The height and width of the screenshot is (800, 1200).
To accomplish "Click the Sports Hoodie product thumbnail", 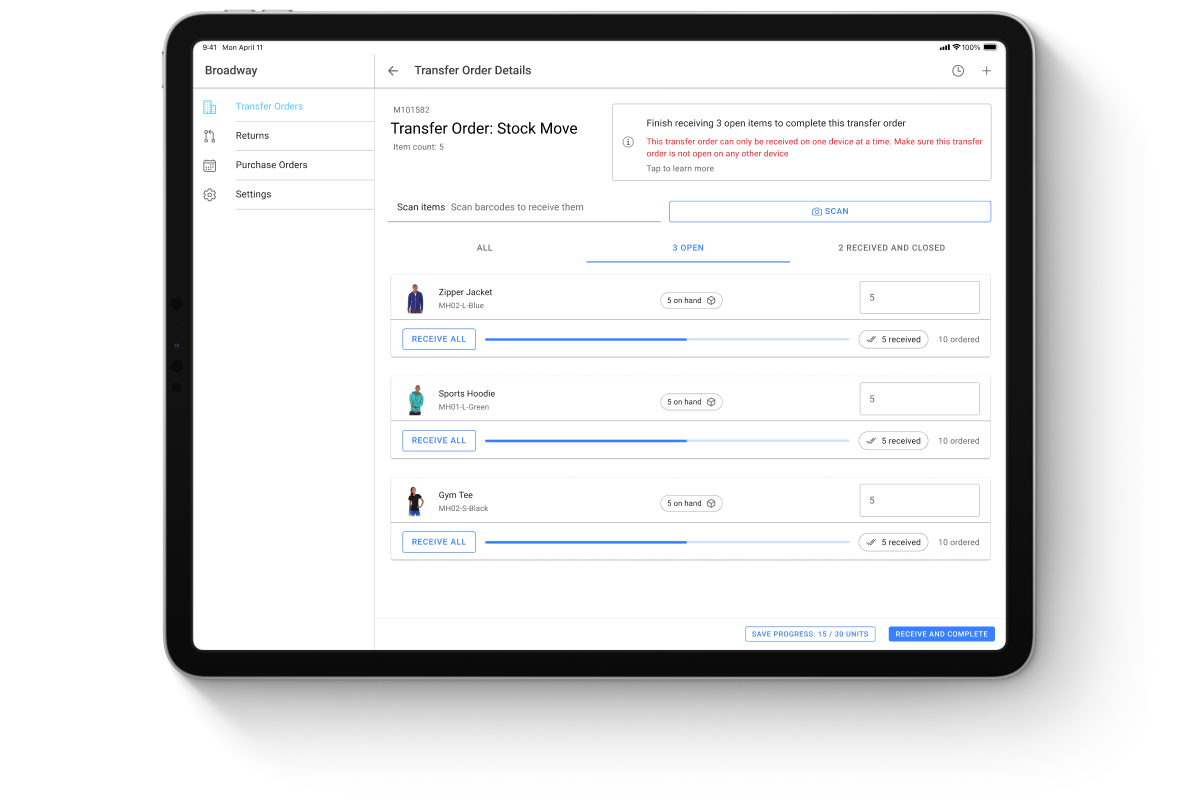I will pyautogui.click(x=415, y=400).
